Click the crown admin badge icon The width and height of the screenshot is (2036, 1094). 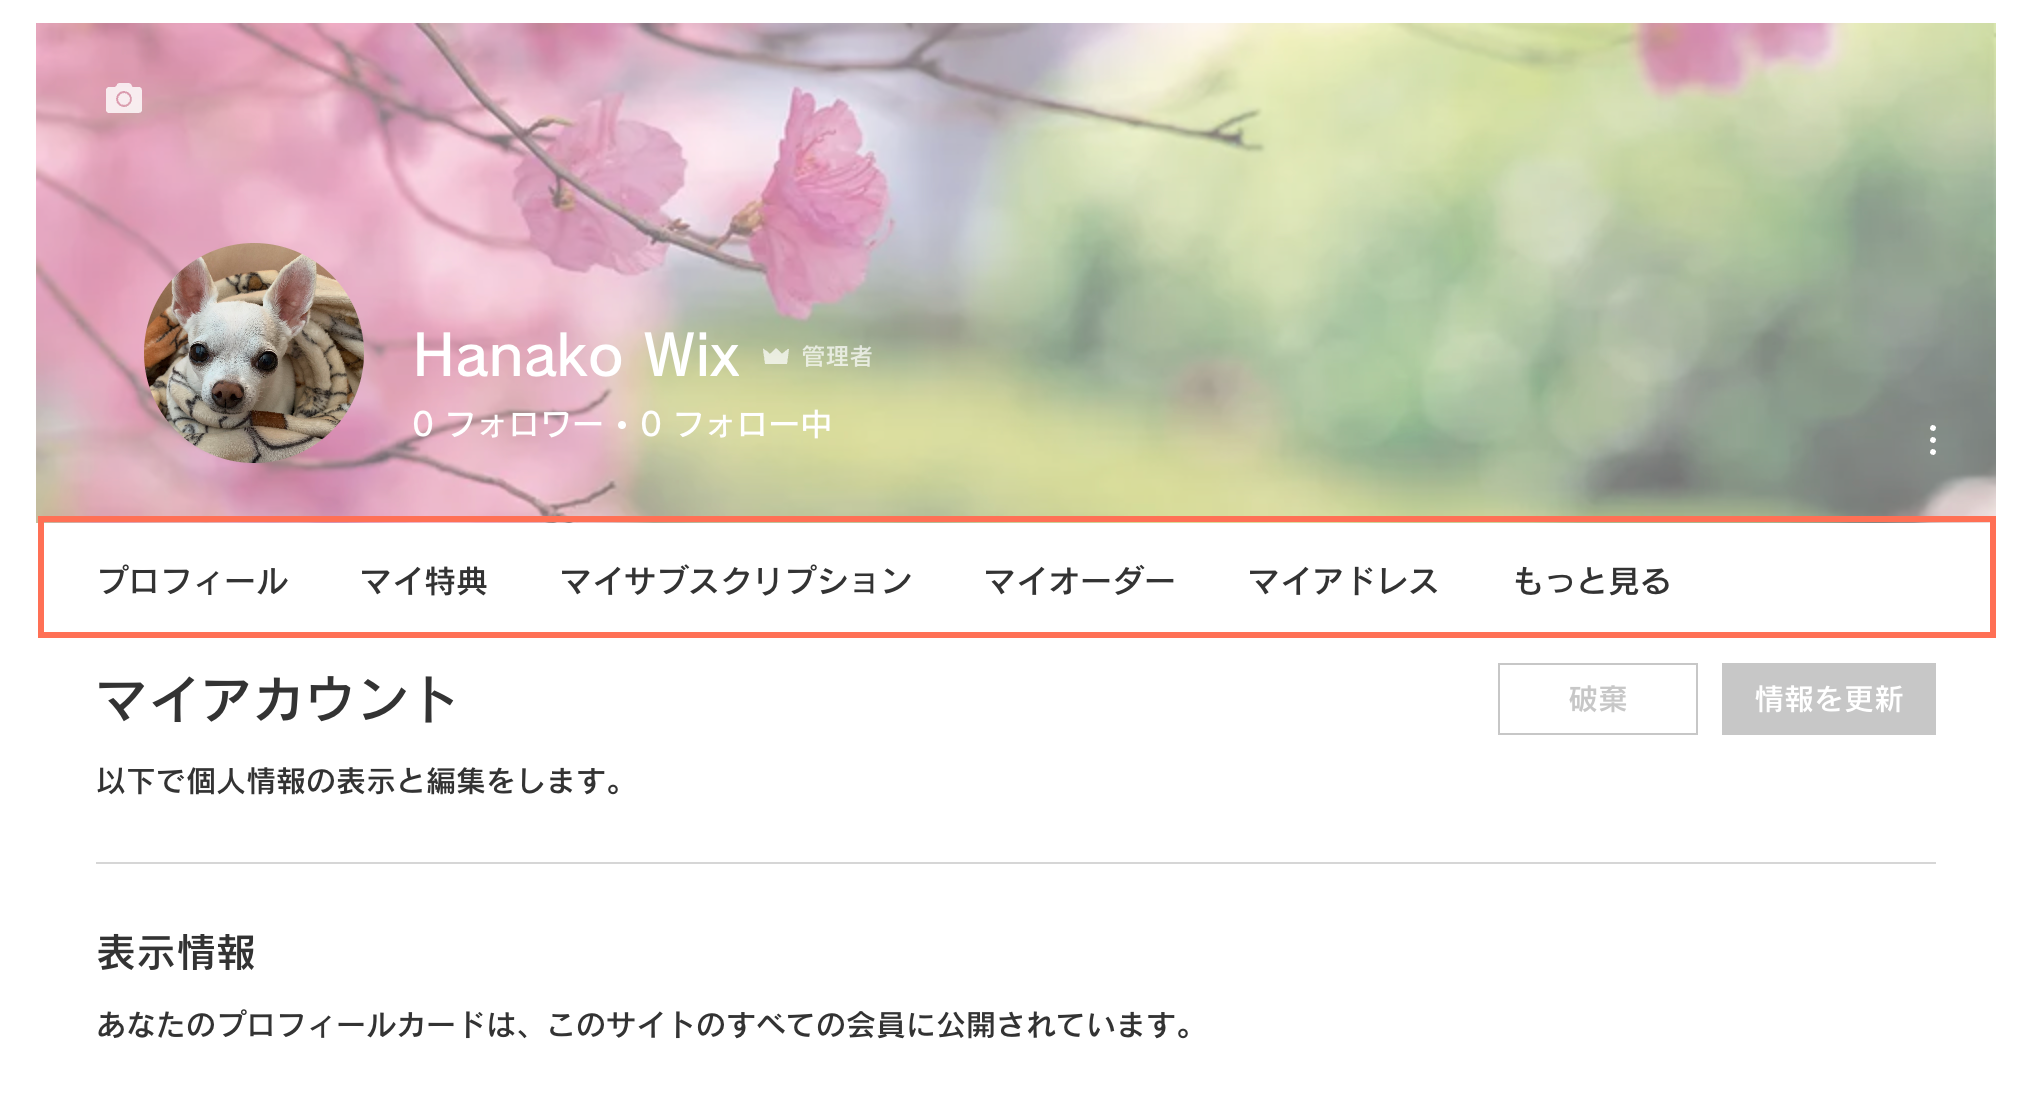point(776,356)
